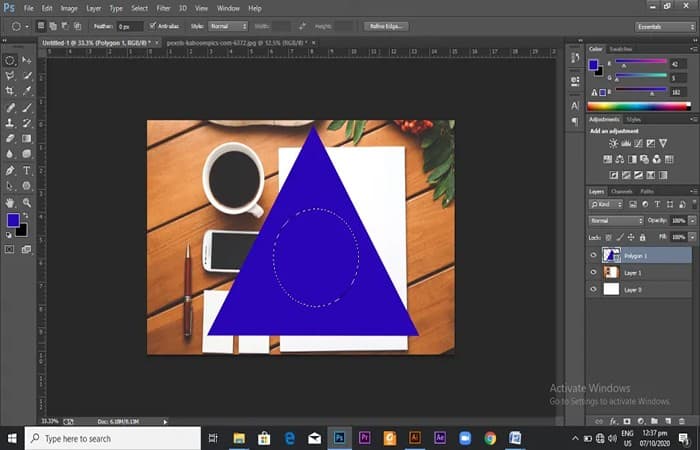This screenshot has width=700, height=450.
Task: Click the R color slider
Action: (641, 63)
